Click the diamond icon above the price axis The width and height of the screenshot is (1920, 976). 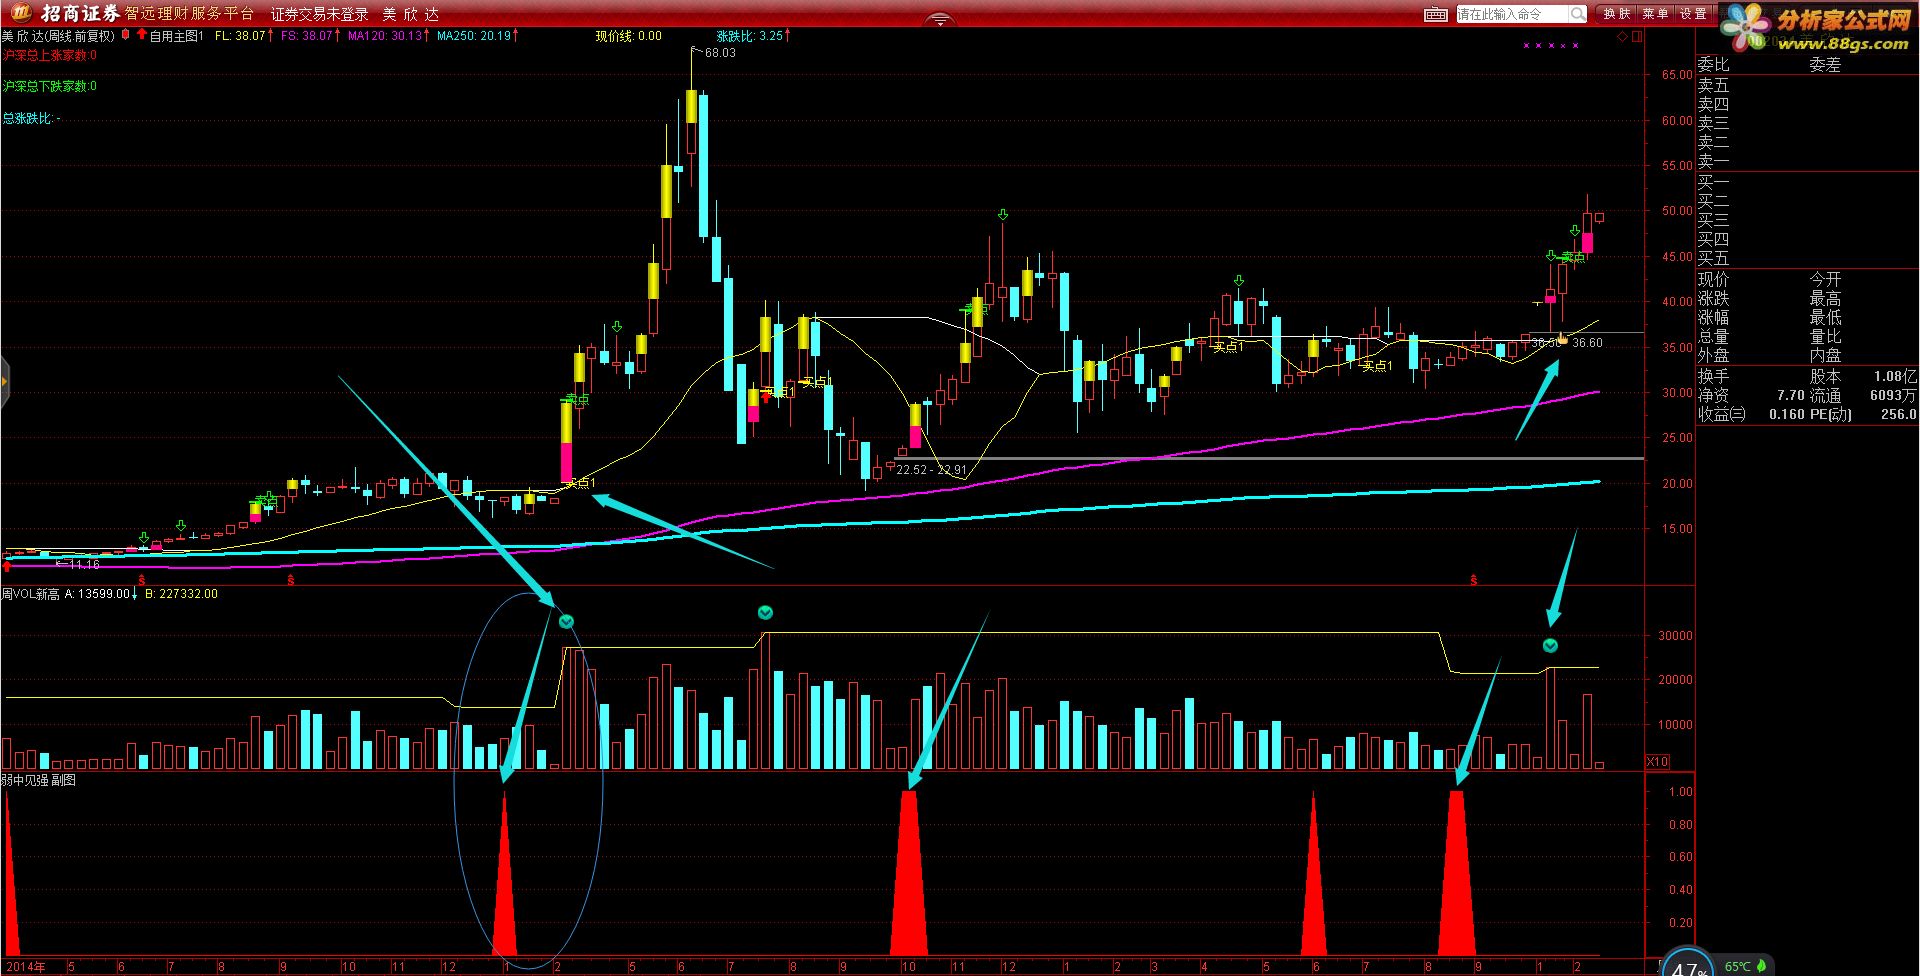(1622, 37)
